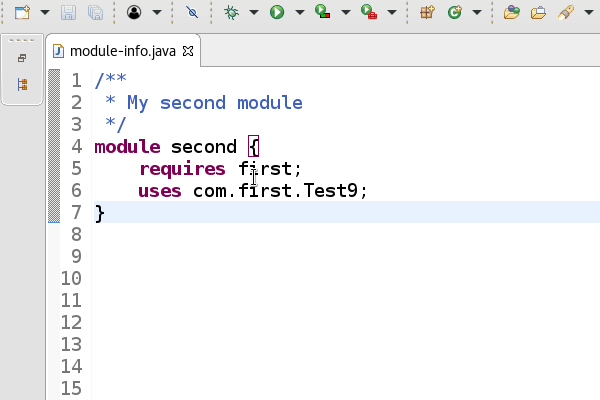Click line number 7 in the gutter
Viewport: 600px width, 400px height.
77,212
